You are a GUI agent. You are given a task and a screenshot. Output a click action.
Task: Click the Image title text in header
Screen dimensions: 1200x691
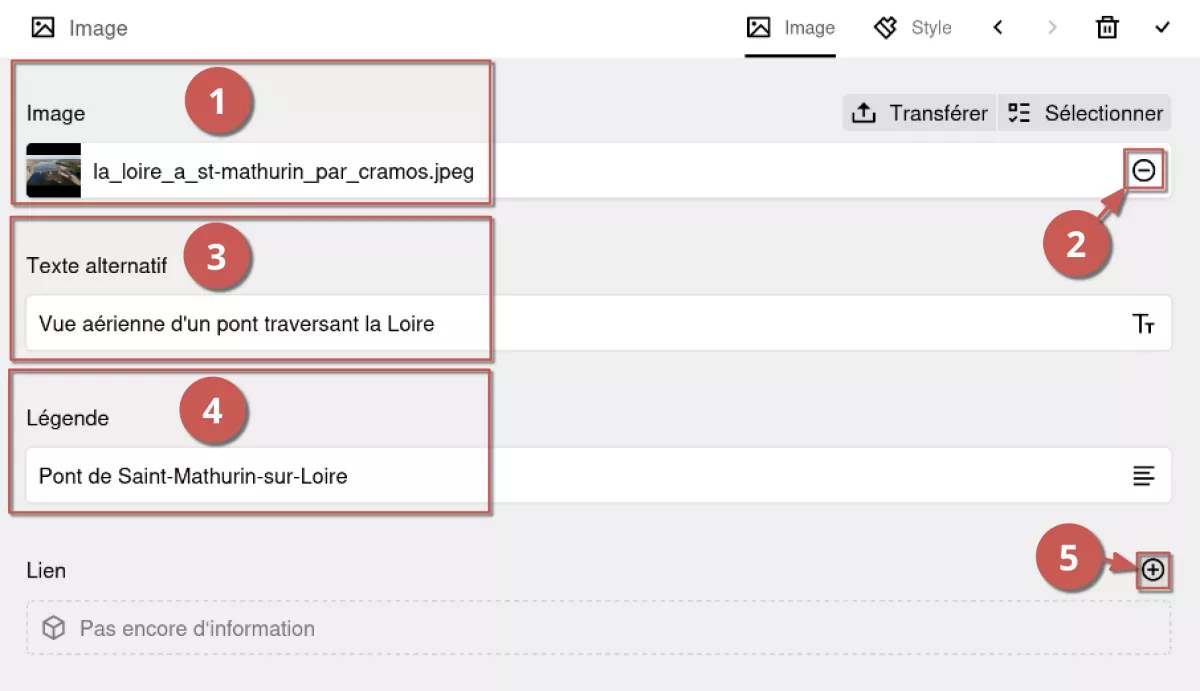(x=98, y=28)
